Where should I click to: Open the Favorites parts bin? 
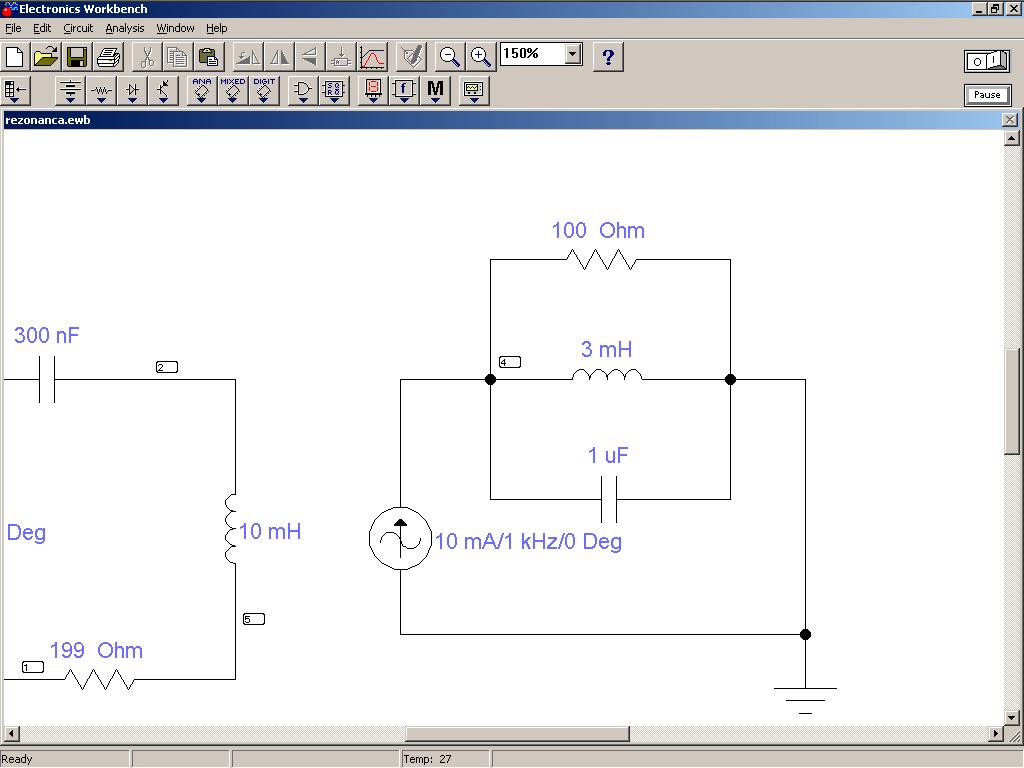coord(16,91)
